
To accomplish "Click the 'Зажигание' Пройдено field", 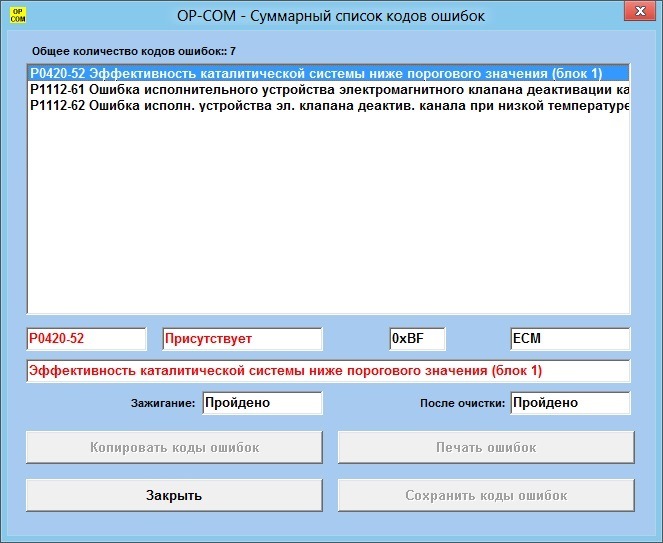I will [262, 403].
